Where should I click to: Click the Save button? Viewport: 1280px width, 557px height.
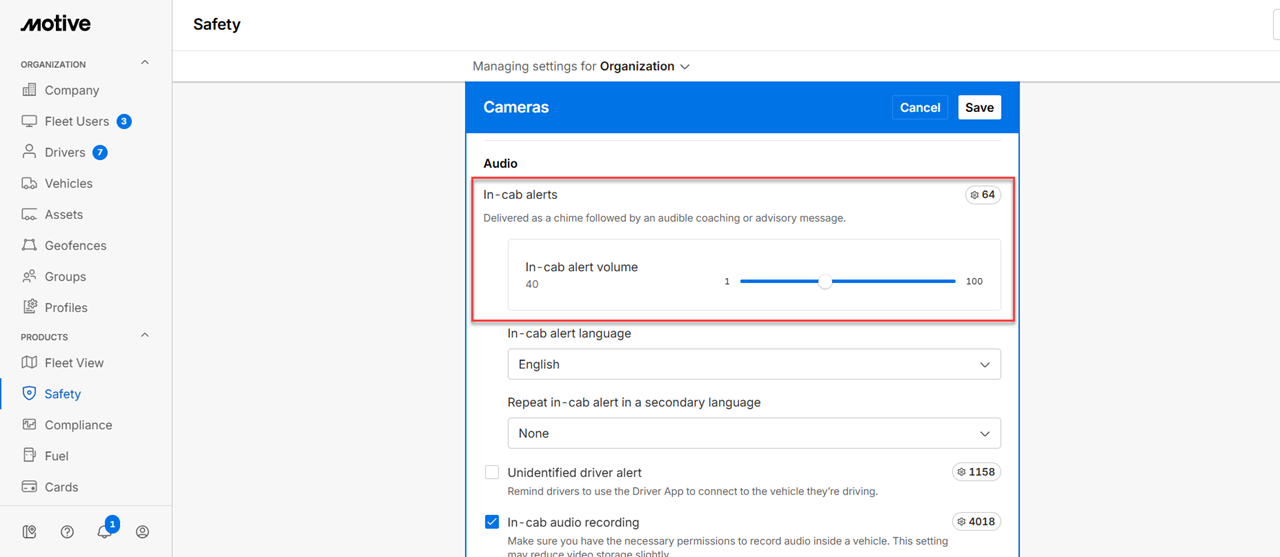click(x=979, y=108)
